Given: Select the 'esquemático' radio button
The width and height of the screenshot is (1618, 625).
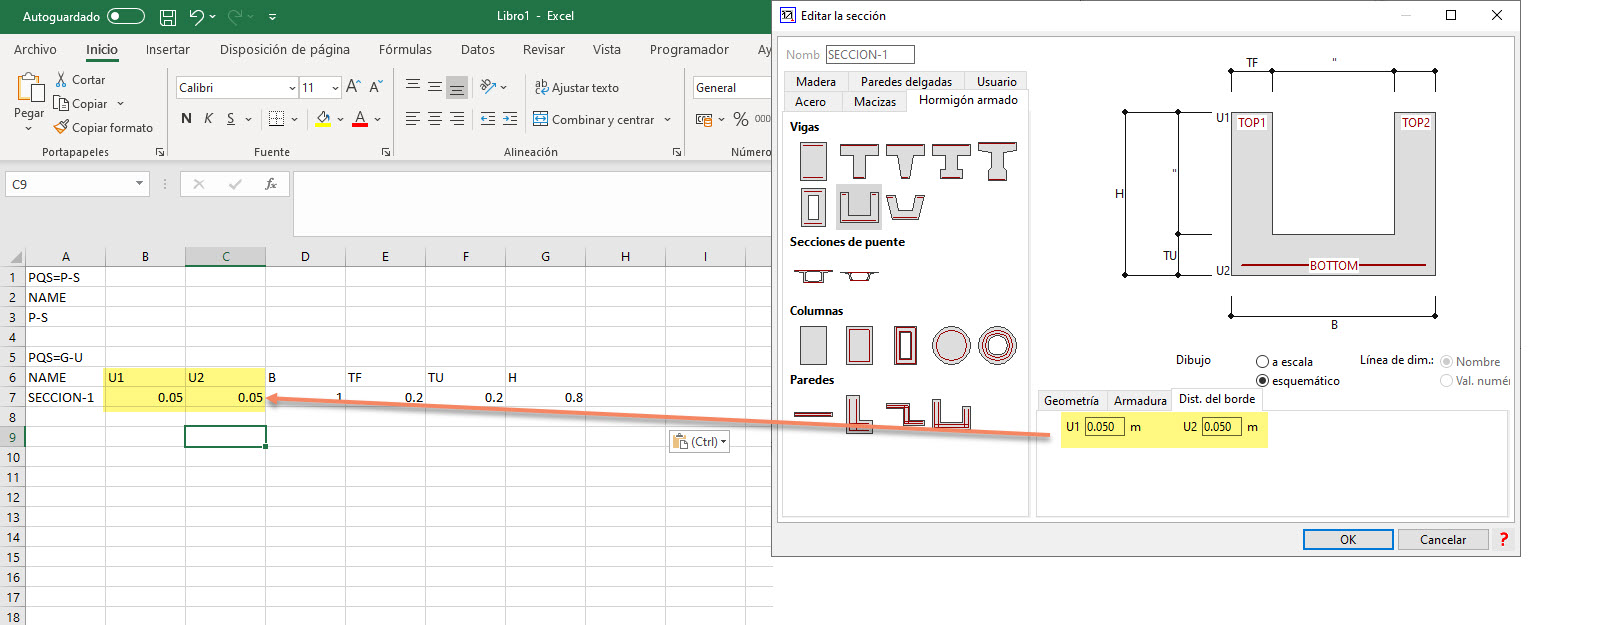Looking at the screenshot, I should point(1262,381).
